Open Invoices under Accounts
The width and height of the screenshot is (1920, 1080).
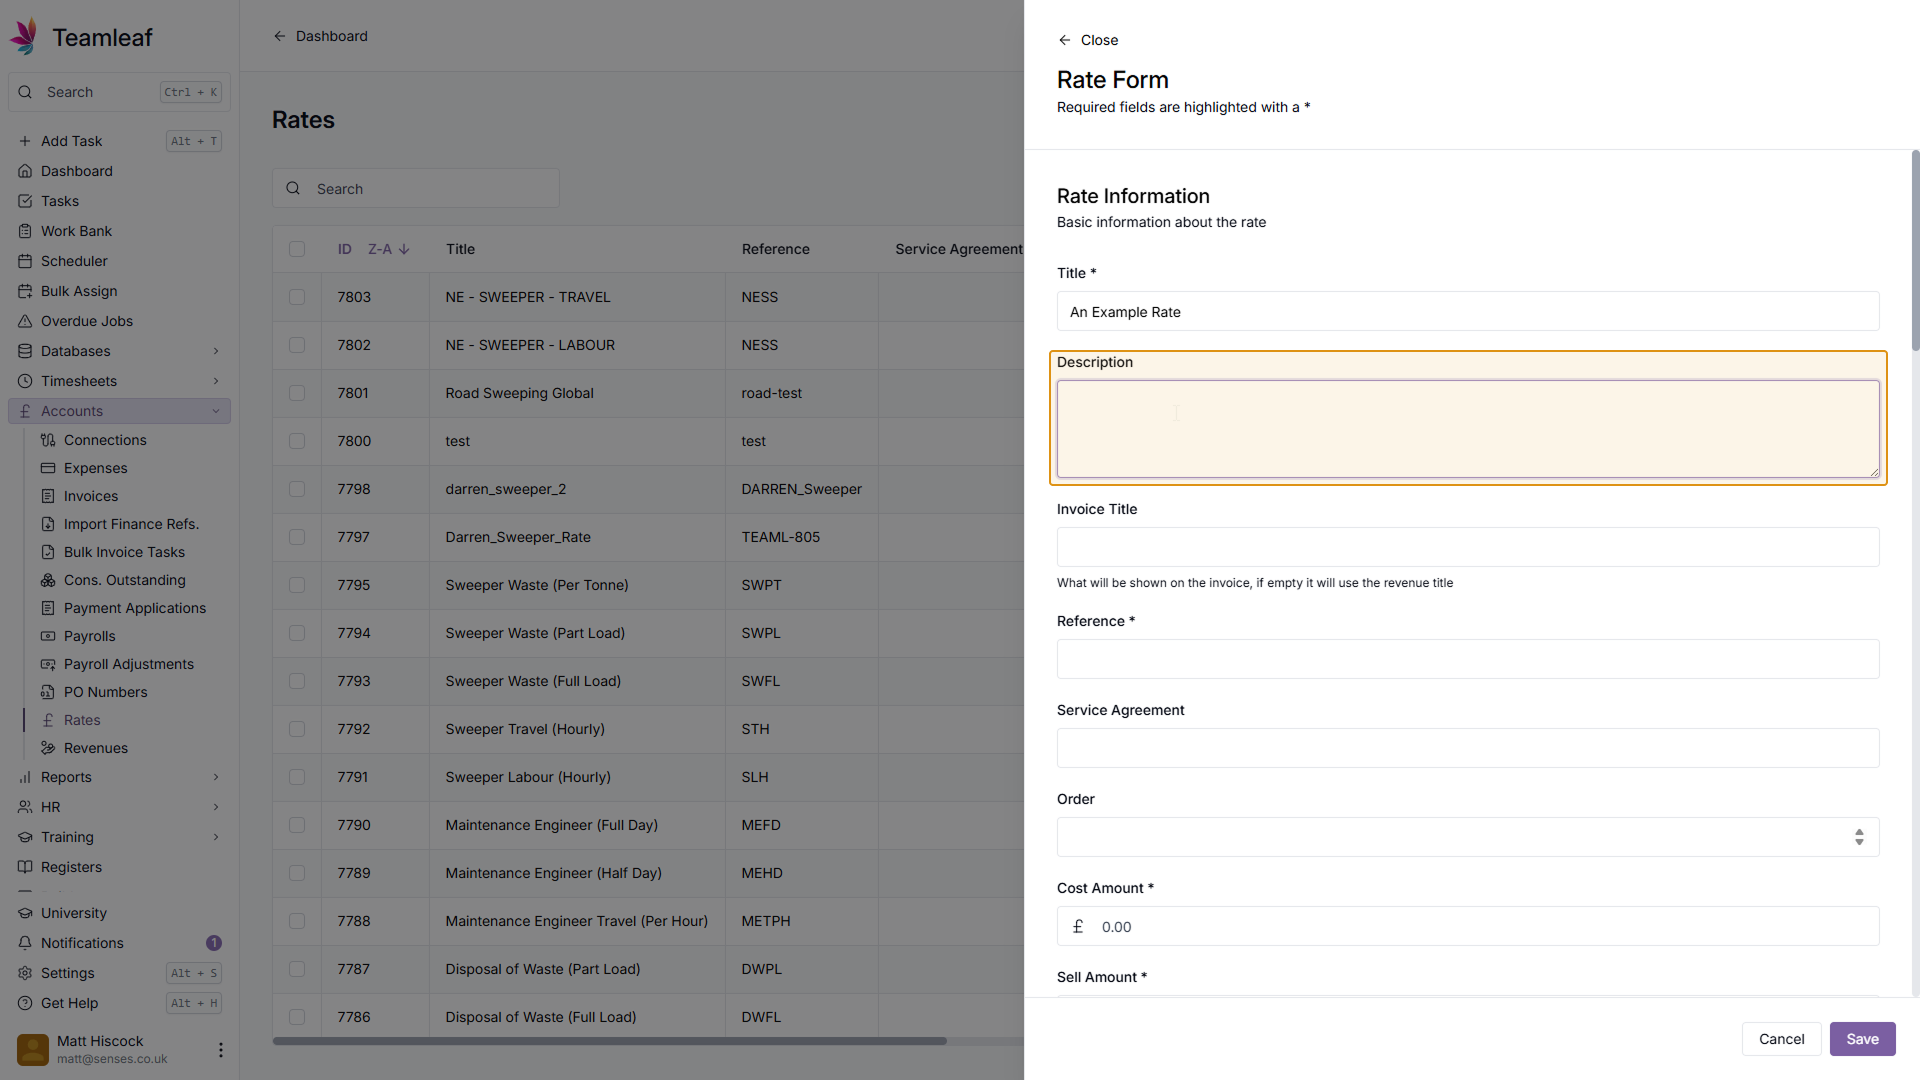pos(91,496)
